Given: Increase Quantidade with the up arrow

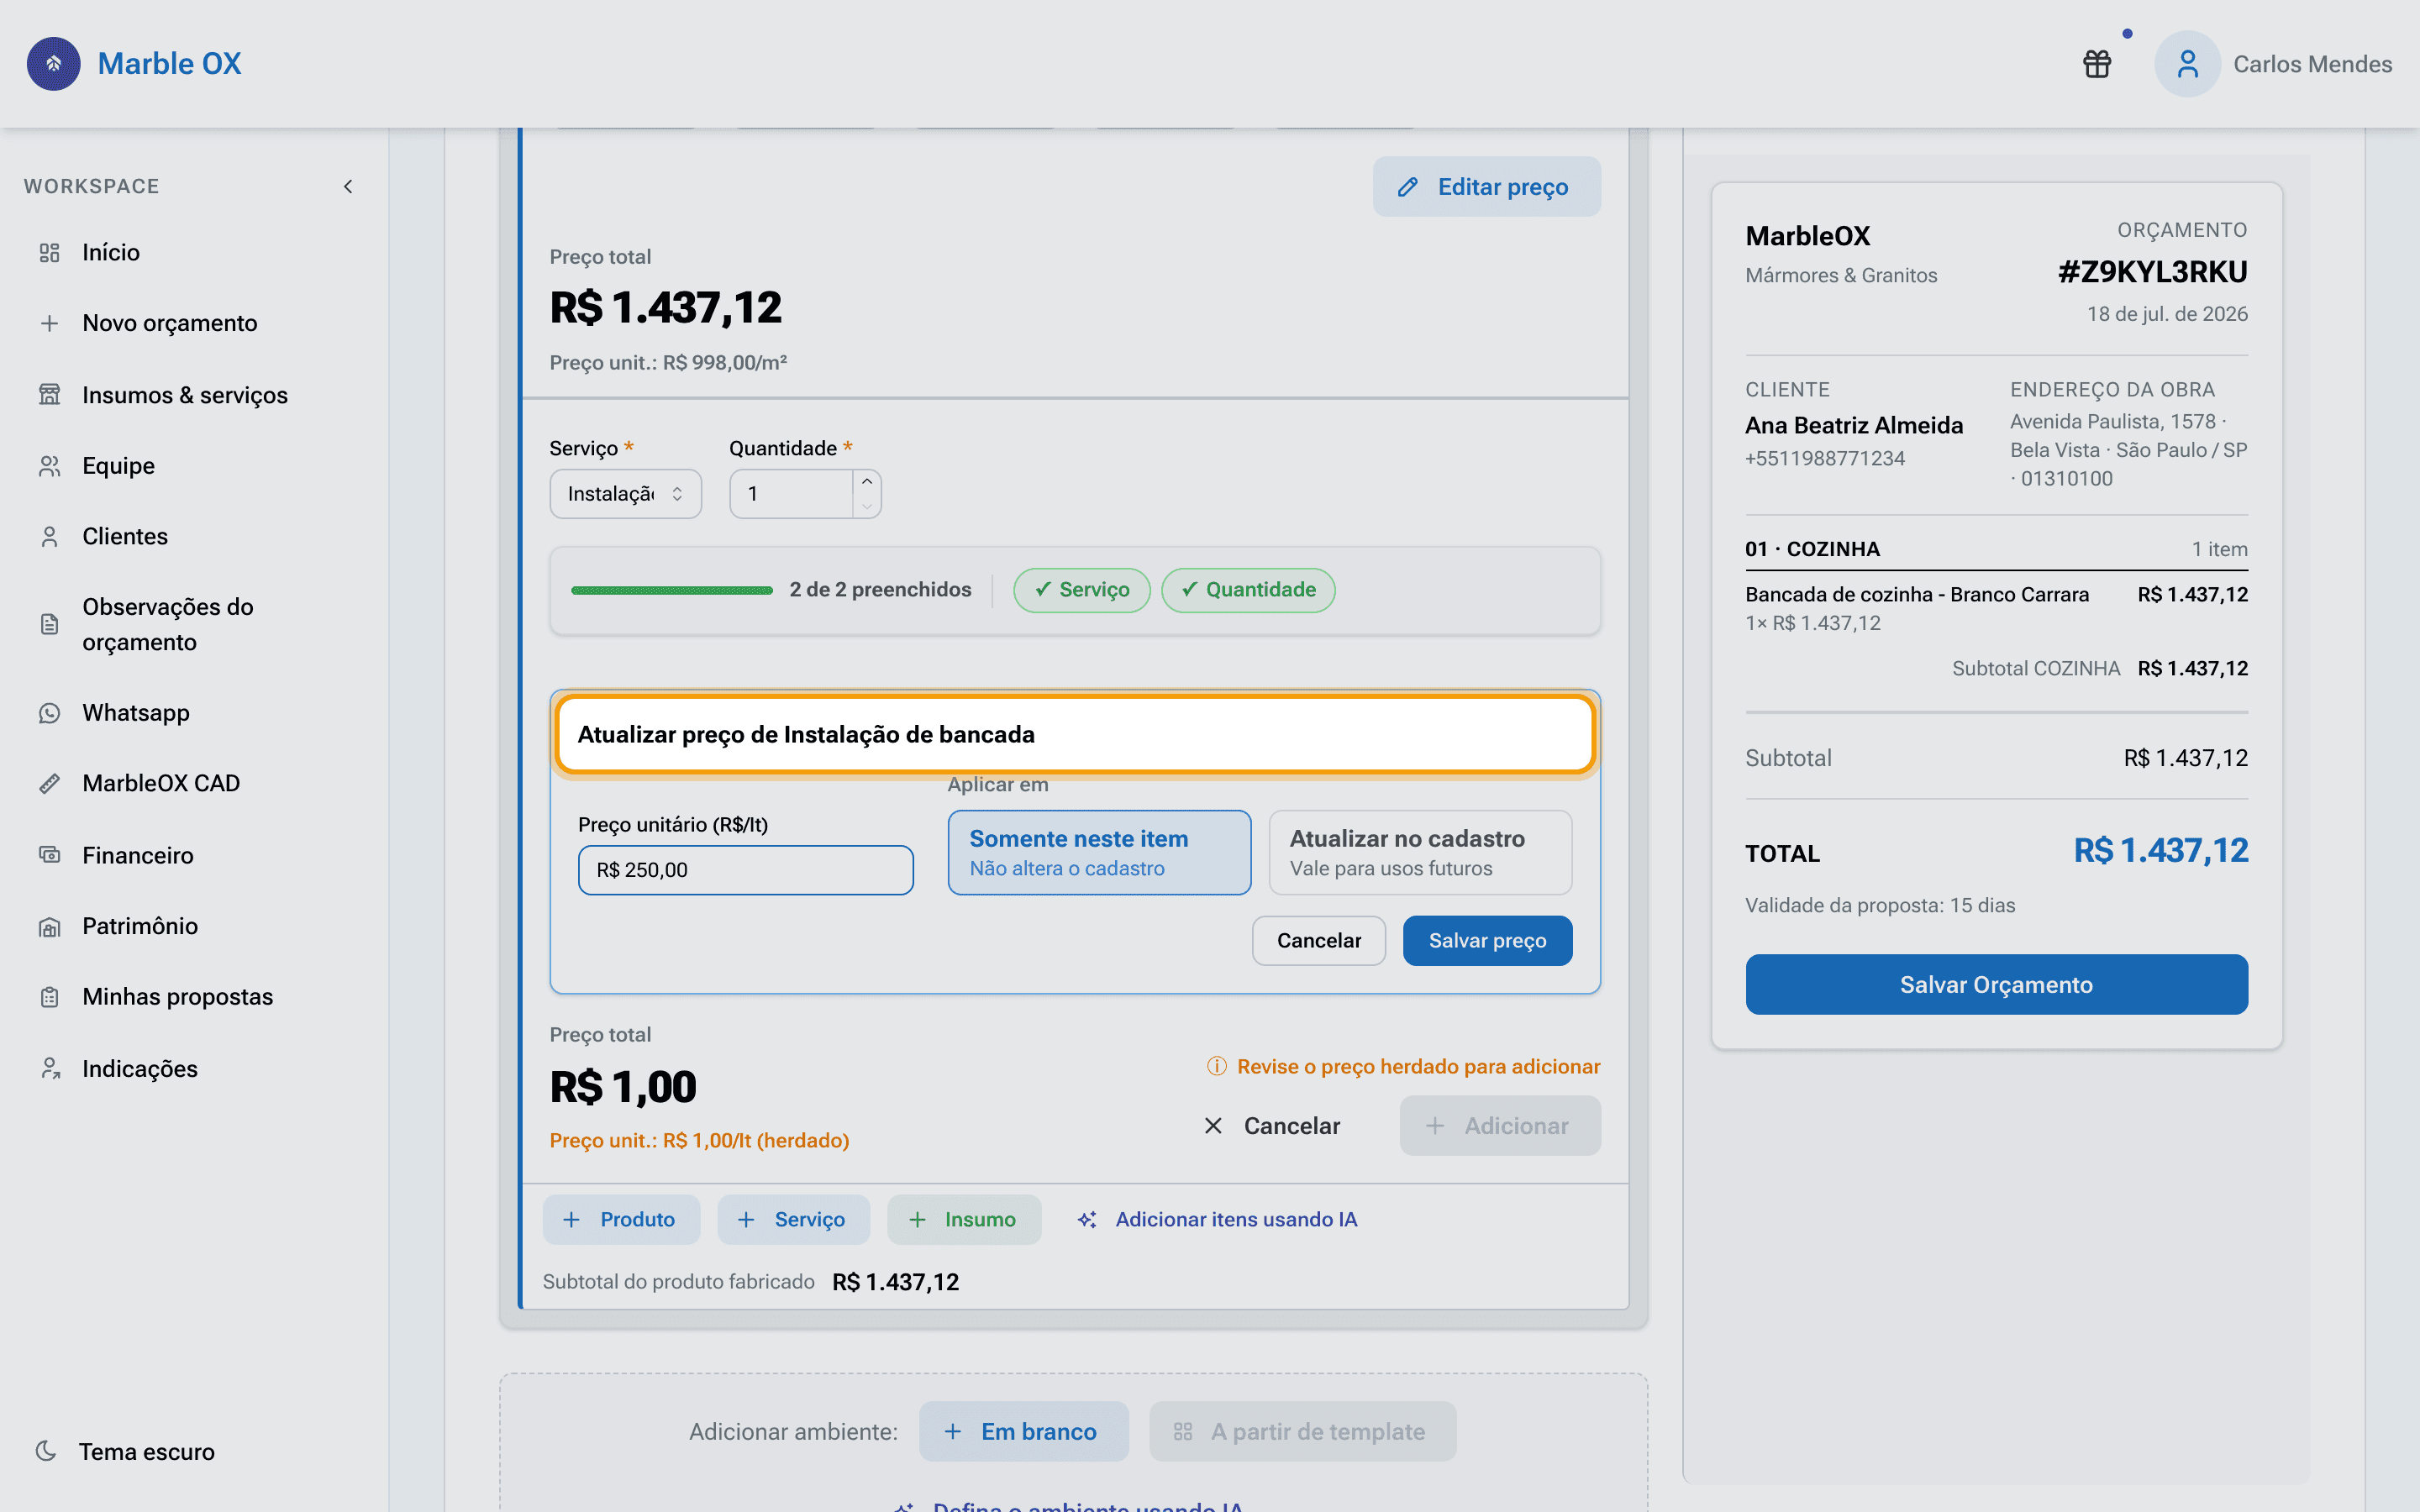Looking at the screenshot, I should (867, 482).
